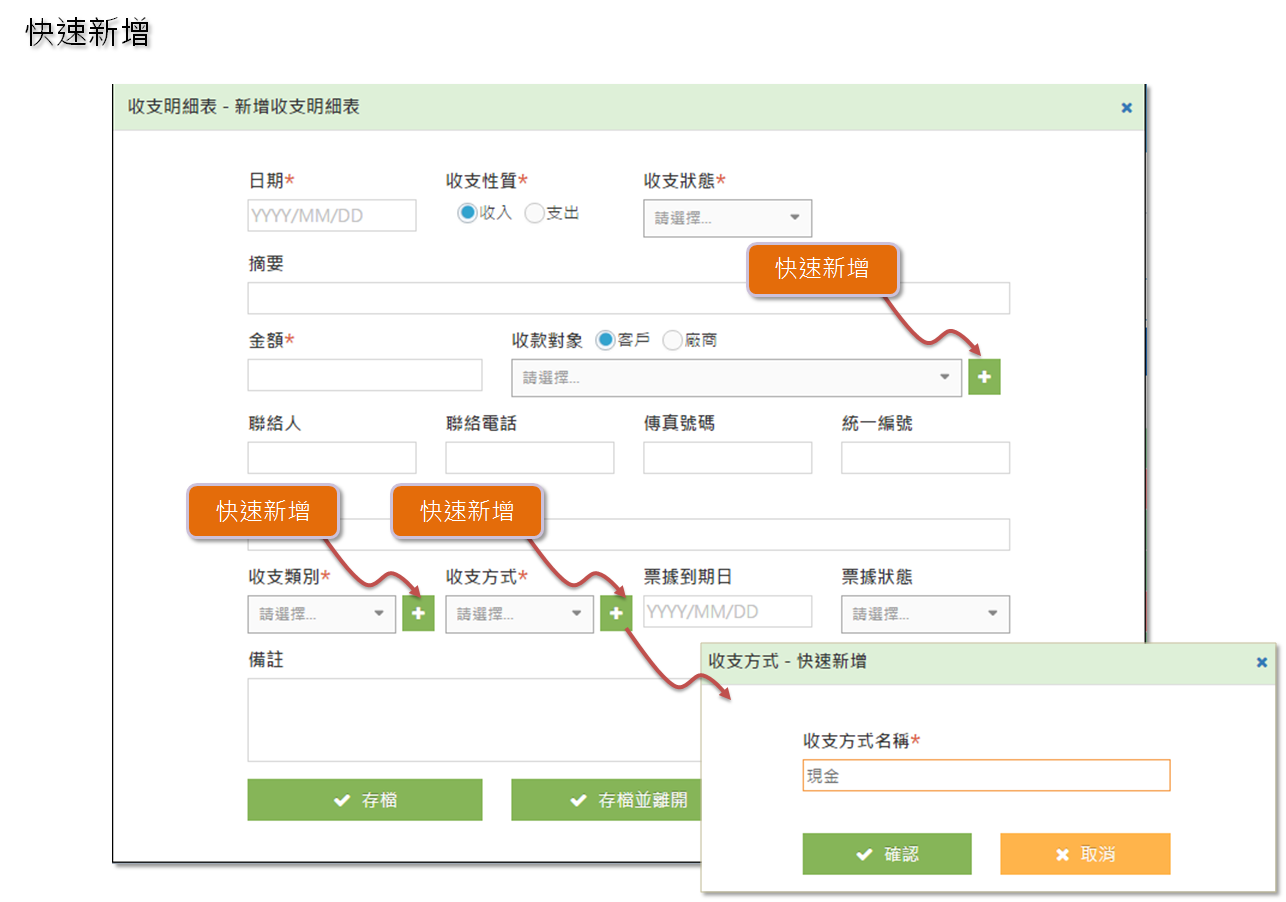Viewport: 1286px width, 902px height.
Task: Confirm with the 確認 button
Action: pyautogui.click(x=886, y=854)
